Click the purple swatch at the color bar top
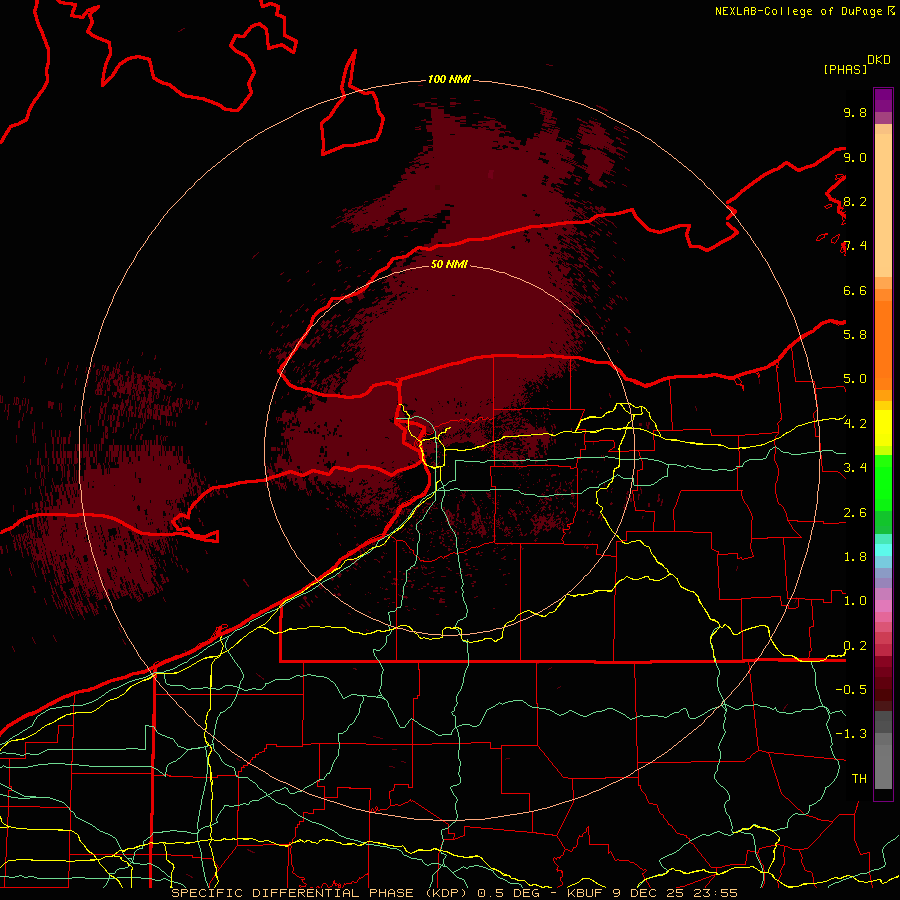Screen dimensions: 900x900 [883, 100]
